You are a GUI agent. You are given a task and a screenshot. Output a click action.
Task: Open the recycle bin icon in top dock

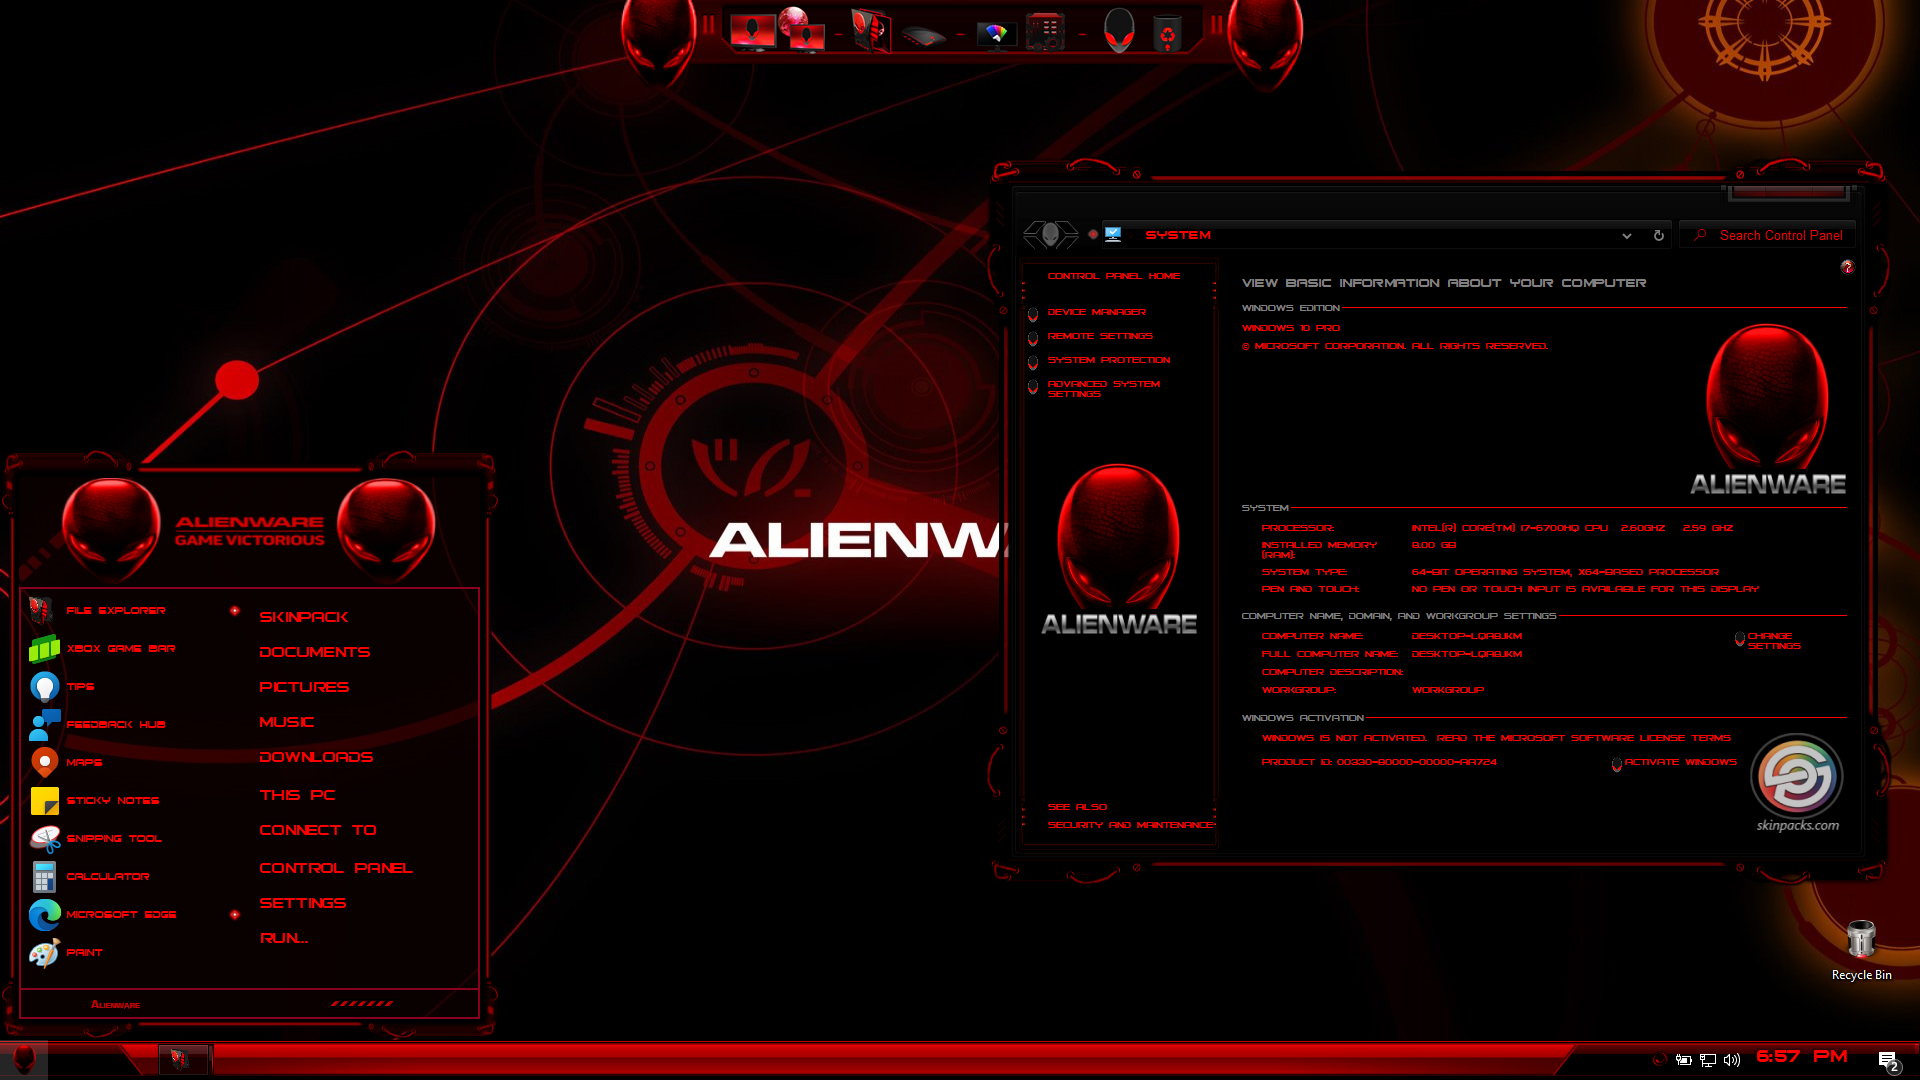[1167, 33]
